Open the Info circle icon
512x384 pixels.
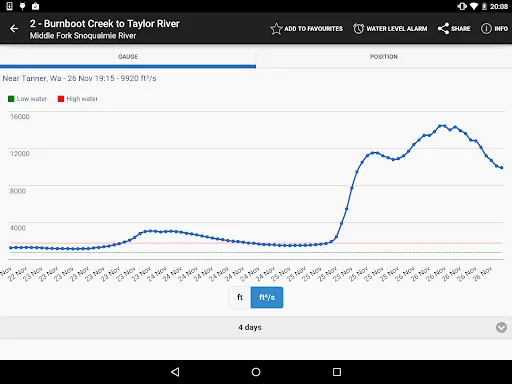pyautogui.click(x=486, y=29)
